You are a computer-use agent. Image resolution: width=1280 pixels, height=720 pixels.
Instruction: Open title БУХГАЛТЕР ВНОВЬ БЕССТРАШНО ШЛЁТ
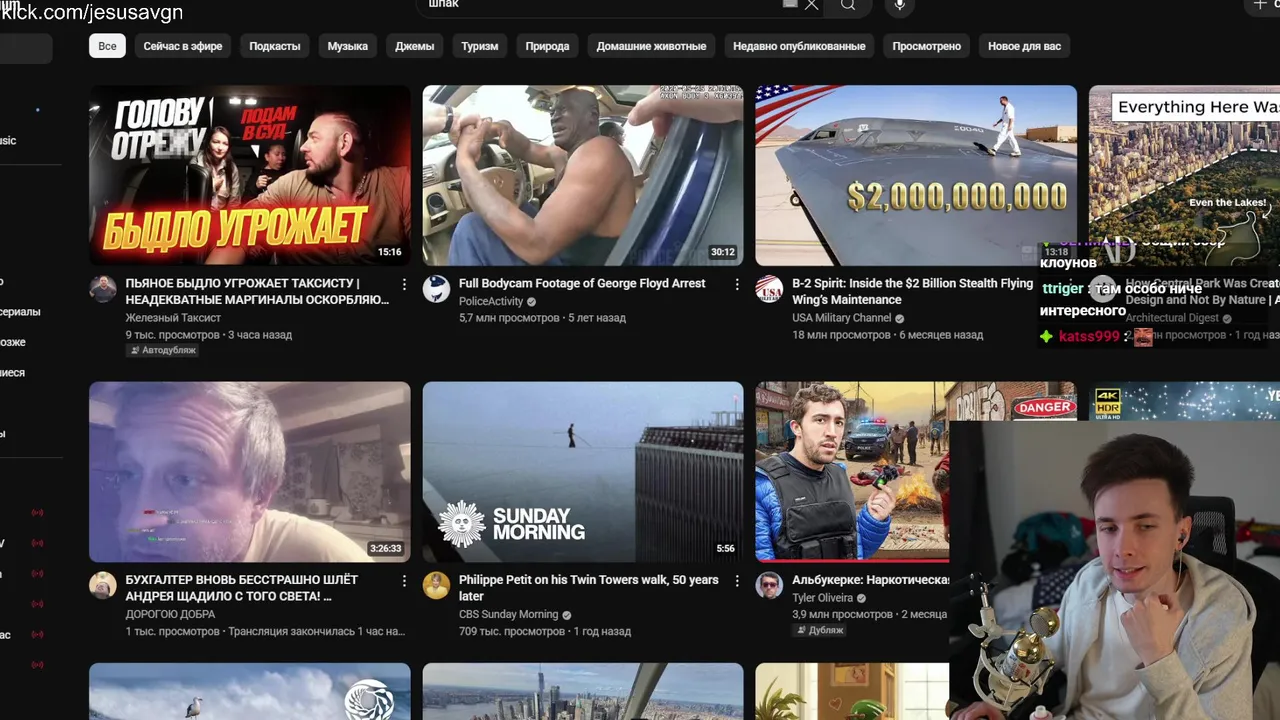click(x=241, y=587)
